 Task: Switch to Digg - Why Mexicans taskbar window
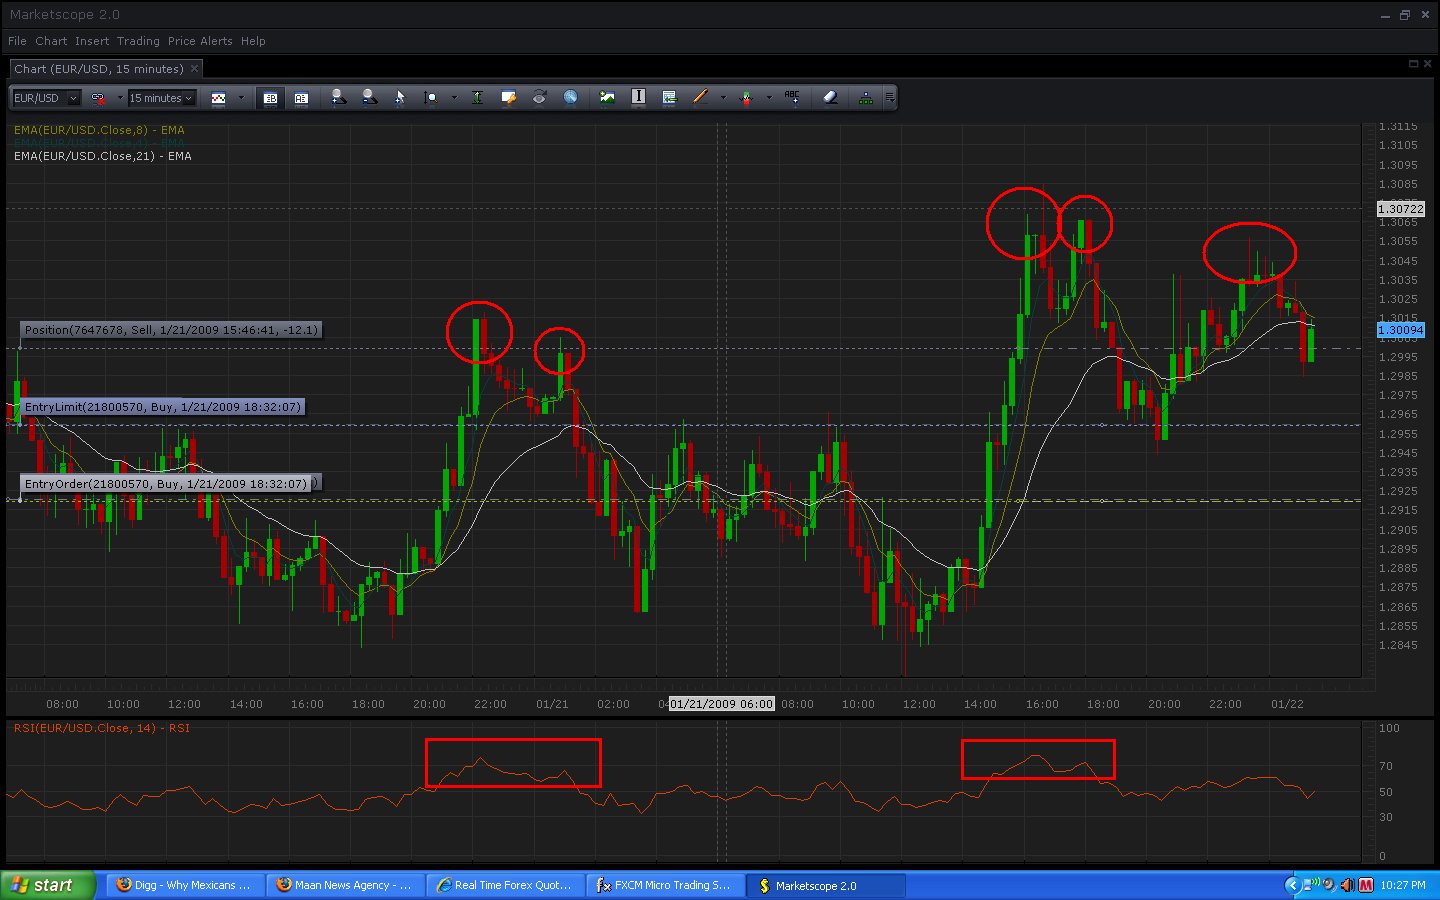(185, 885)
